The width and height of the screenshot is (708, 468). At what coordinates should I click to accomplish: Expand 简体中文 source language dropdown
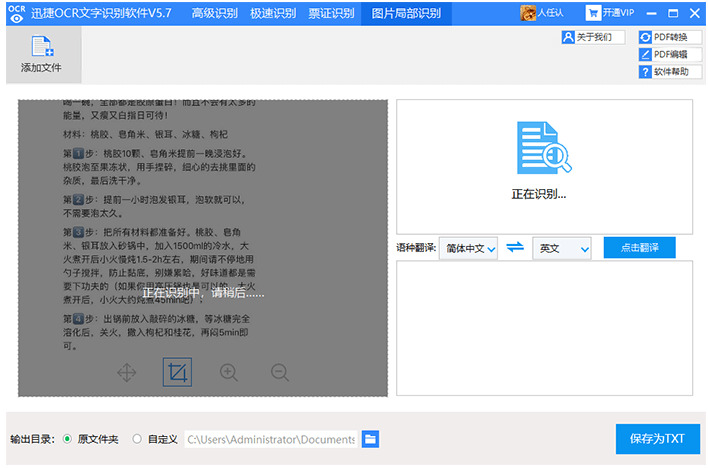pos(468,248)
